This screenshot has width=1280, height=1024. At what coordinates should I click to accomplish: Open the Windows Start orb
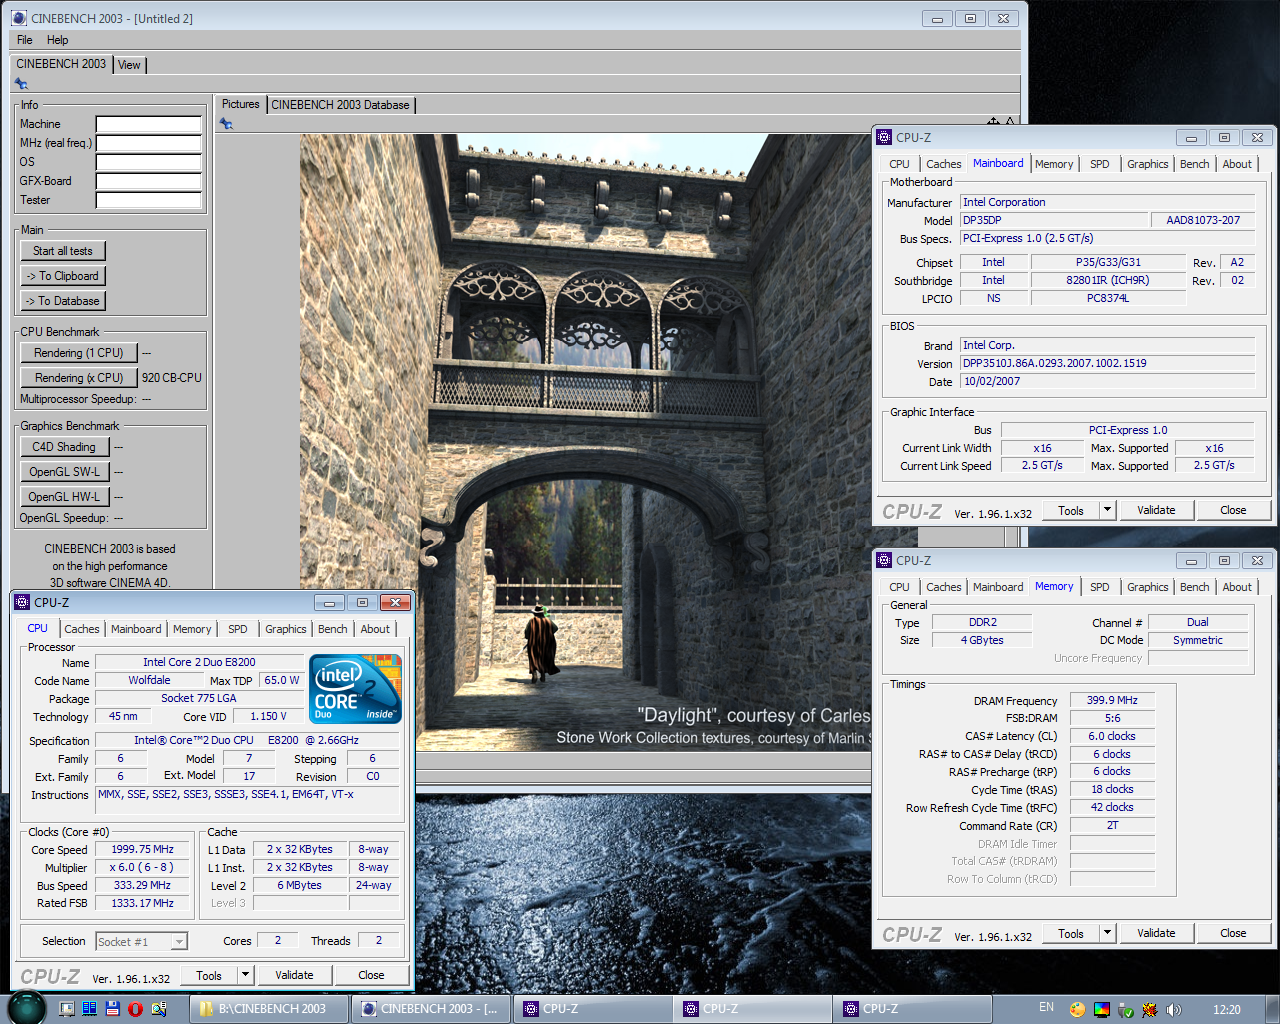click(x=27, y=1008)
